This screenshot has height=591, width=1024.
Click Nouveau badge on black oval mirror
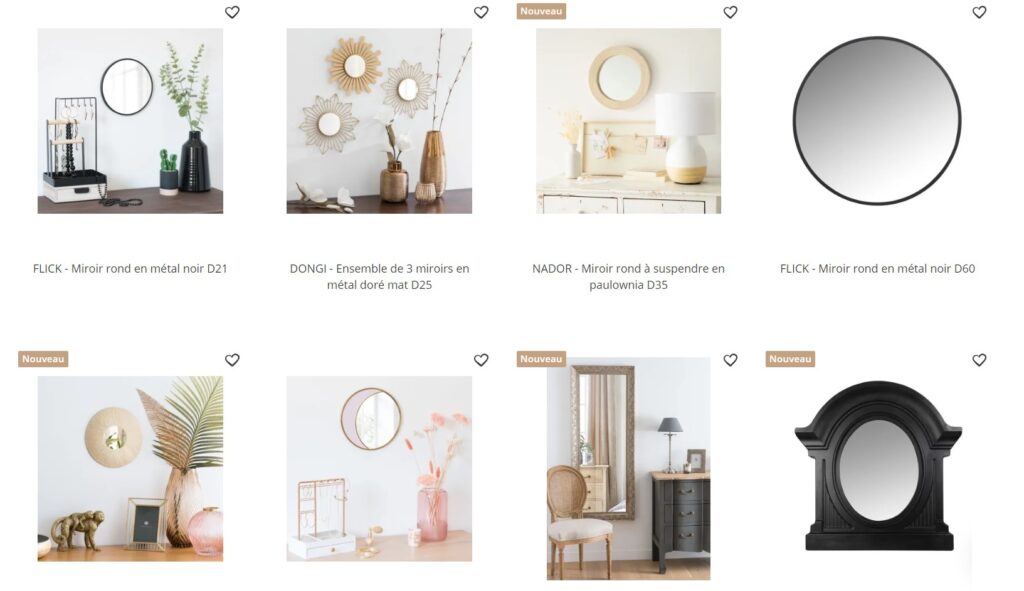(x=790, y=359)
